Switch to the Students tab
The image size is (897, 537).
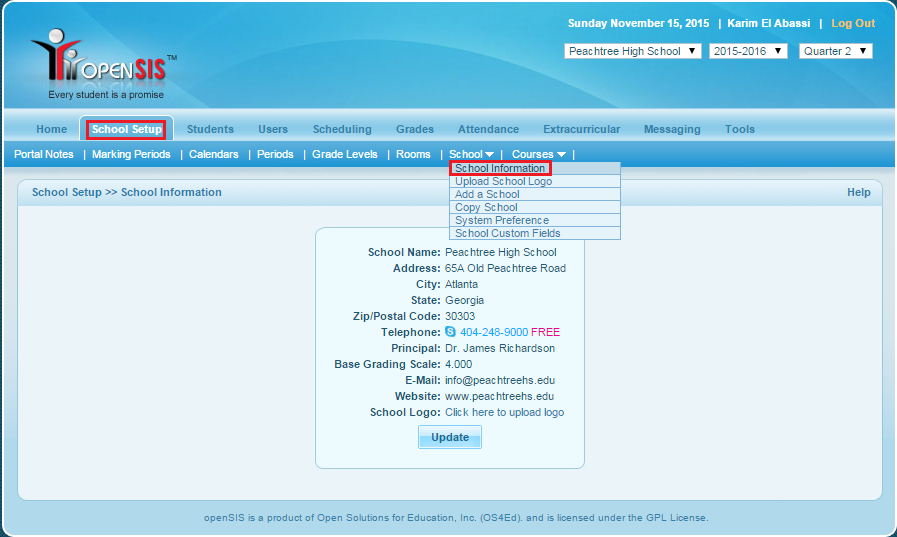tap(210, 129)
